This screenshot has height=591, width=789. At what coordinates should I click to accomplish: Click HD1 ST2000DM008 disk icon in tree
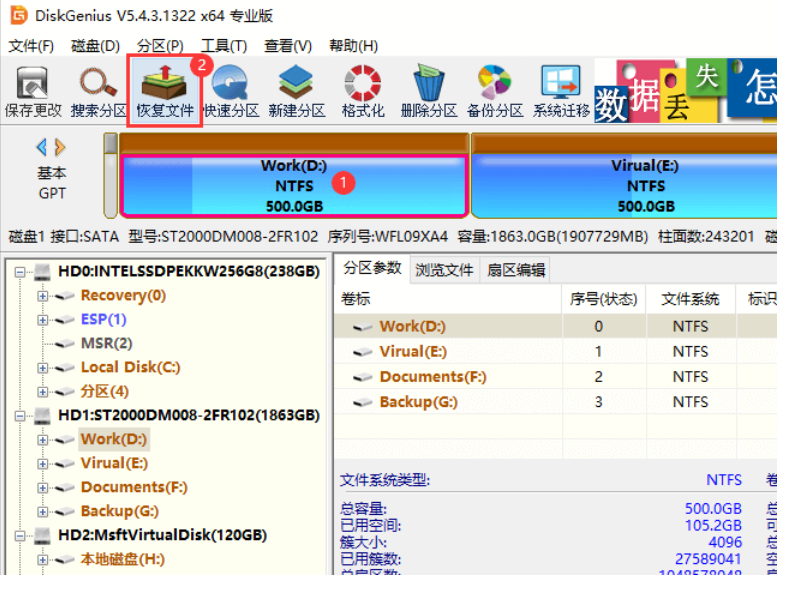coord(42,415)
